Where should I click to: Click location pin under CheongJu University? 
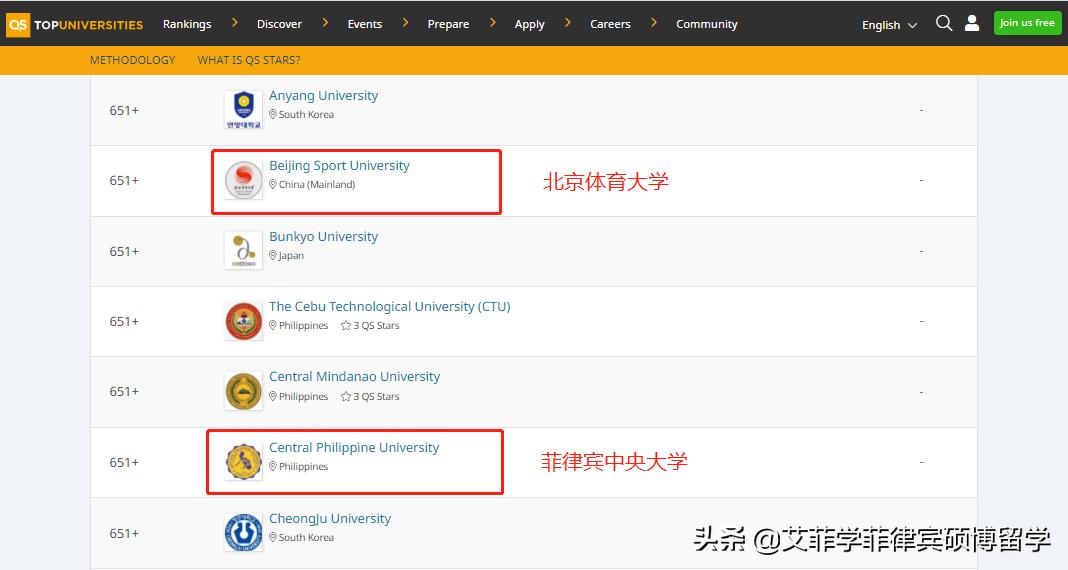[x=273, y=537]
